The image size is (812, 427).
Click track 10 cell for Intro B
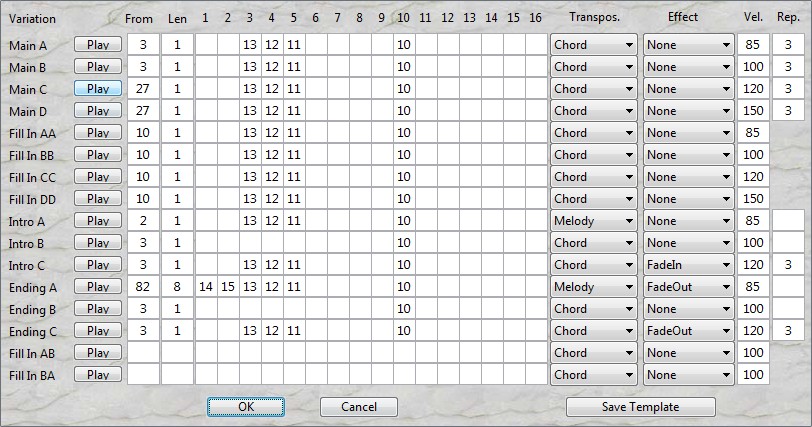(403, 243)
